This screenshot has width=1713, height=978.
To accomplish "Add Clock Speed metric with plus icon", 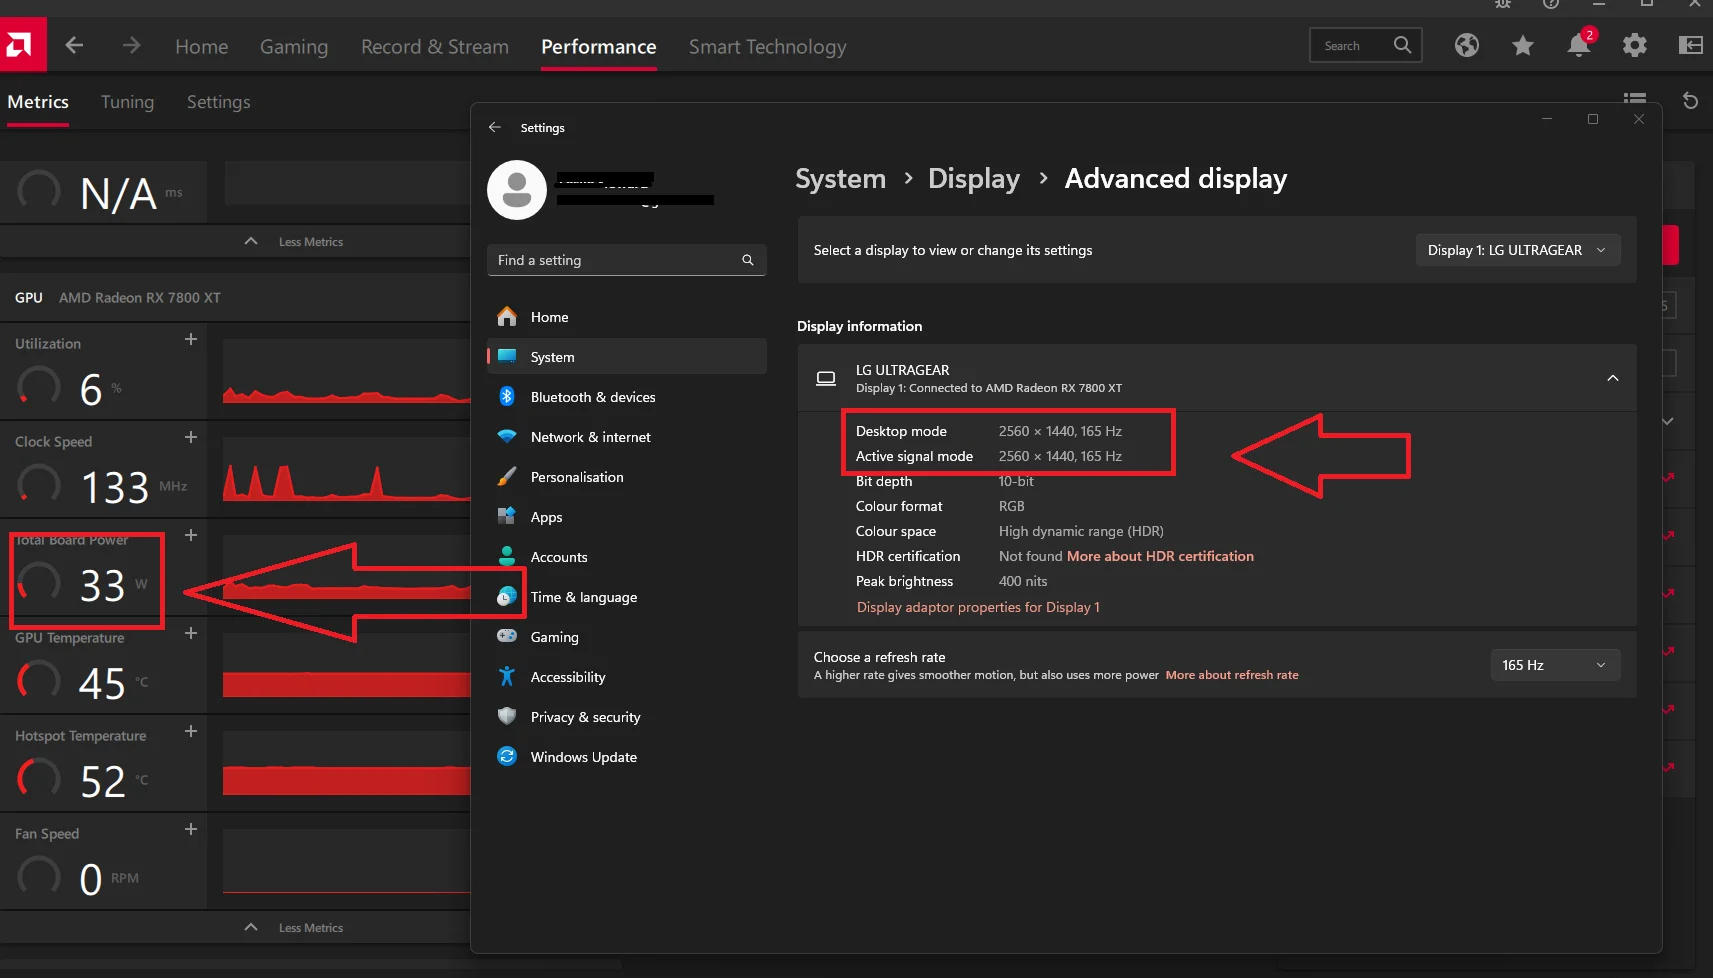I will tap(191, 437).
